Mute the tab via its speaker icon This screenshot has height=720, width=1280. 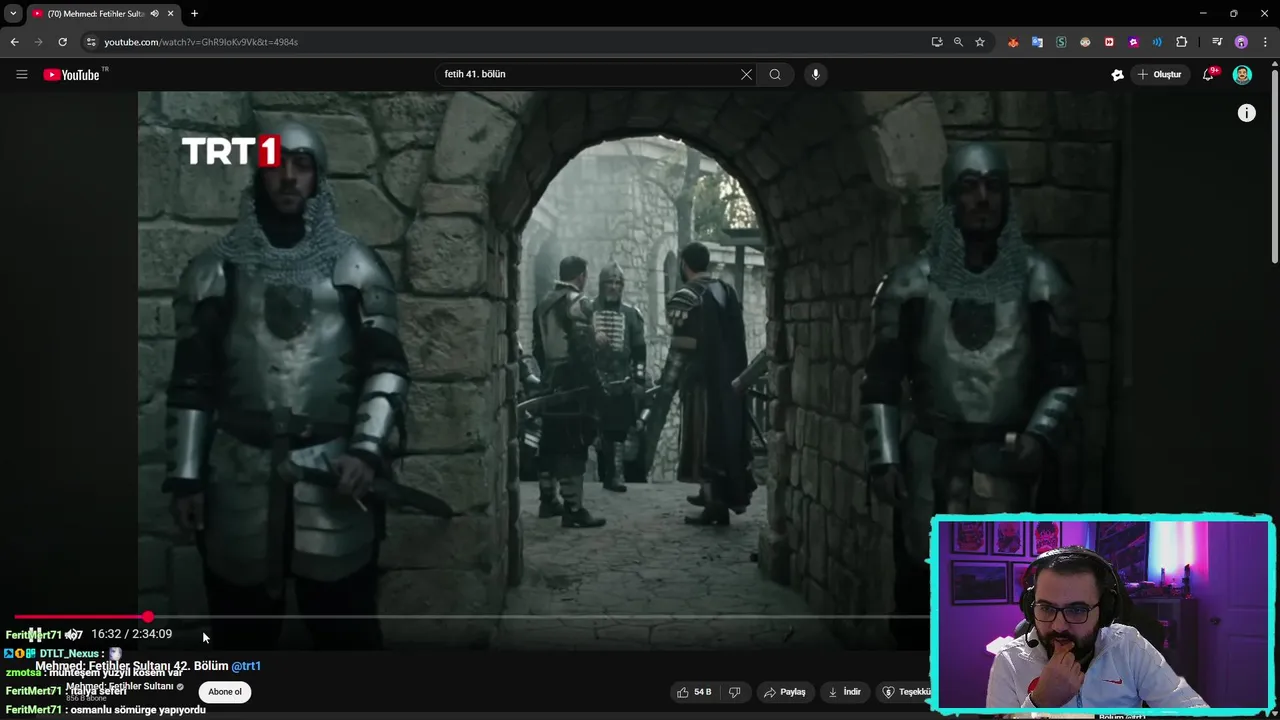tap(154, 13)
